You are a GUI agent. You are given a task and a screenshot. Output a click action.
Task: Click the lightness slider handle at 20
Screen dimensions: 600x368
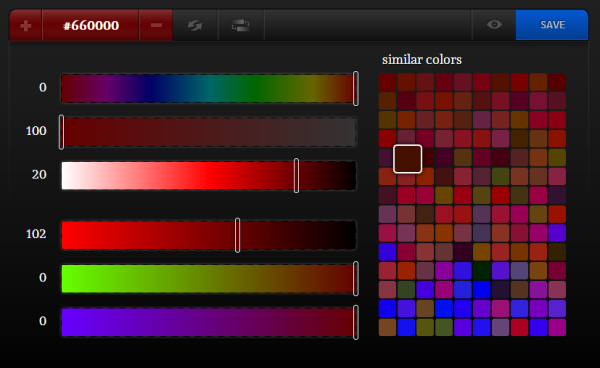[x=297, y=176]
